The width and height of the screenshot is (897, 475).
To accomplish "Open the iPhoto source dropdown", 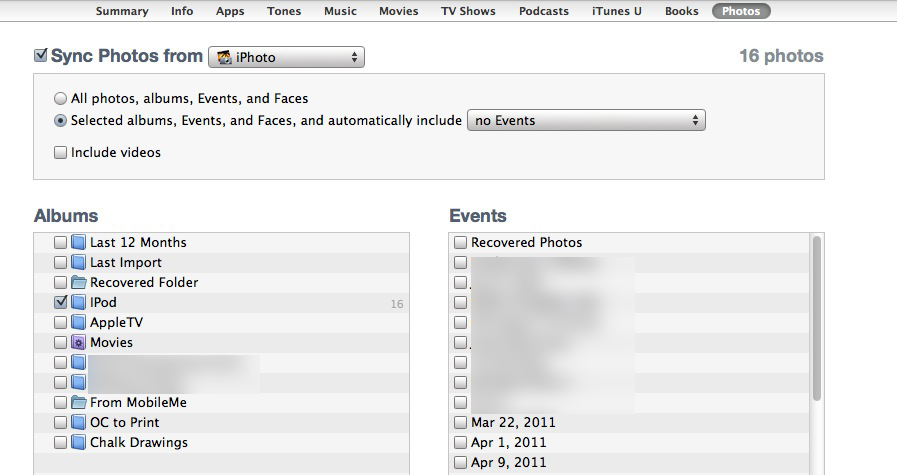I will (286, 57).
